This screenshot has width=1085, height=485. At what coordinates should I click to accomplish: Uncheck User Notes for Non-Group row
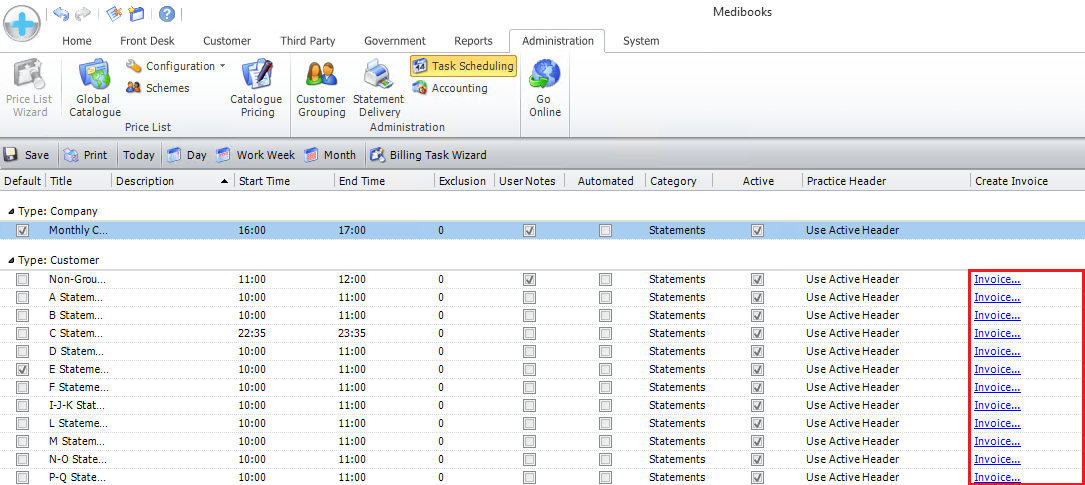[x=529, y=279]
